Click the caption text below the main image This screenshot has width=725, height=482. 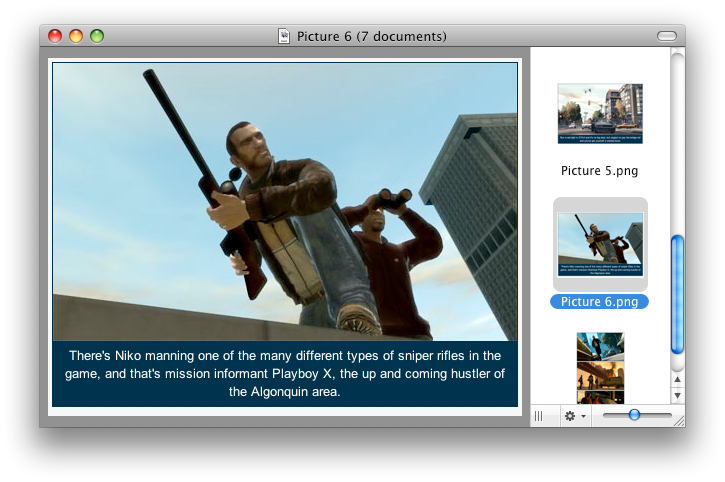point(285,374)
